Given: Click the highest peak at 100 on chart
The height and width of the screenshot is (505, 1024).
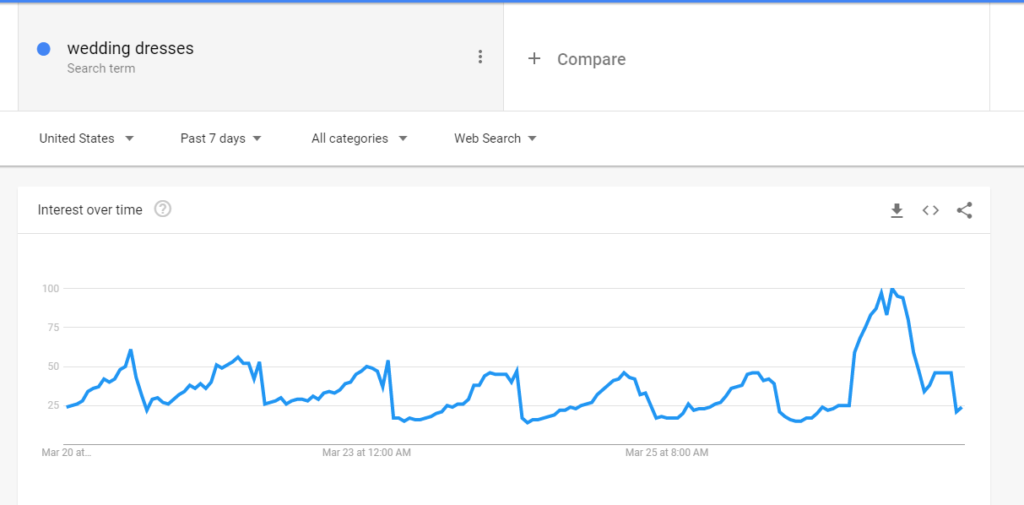Looking at the screenshot, I should pos(892,288).
